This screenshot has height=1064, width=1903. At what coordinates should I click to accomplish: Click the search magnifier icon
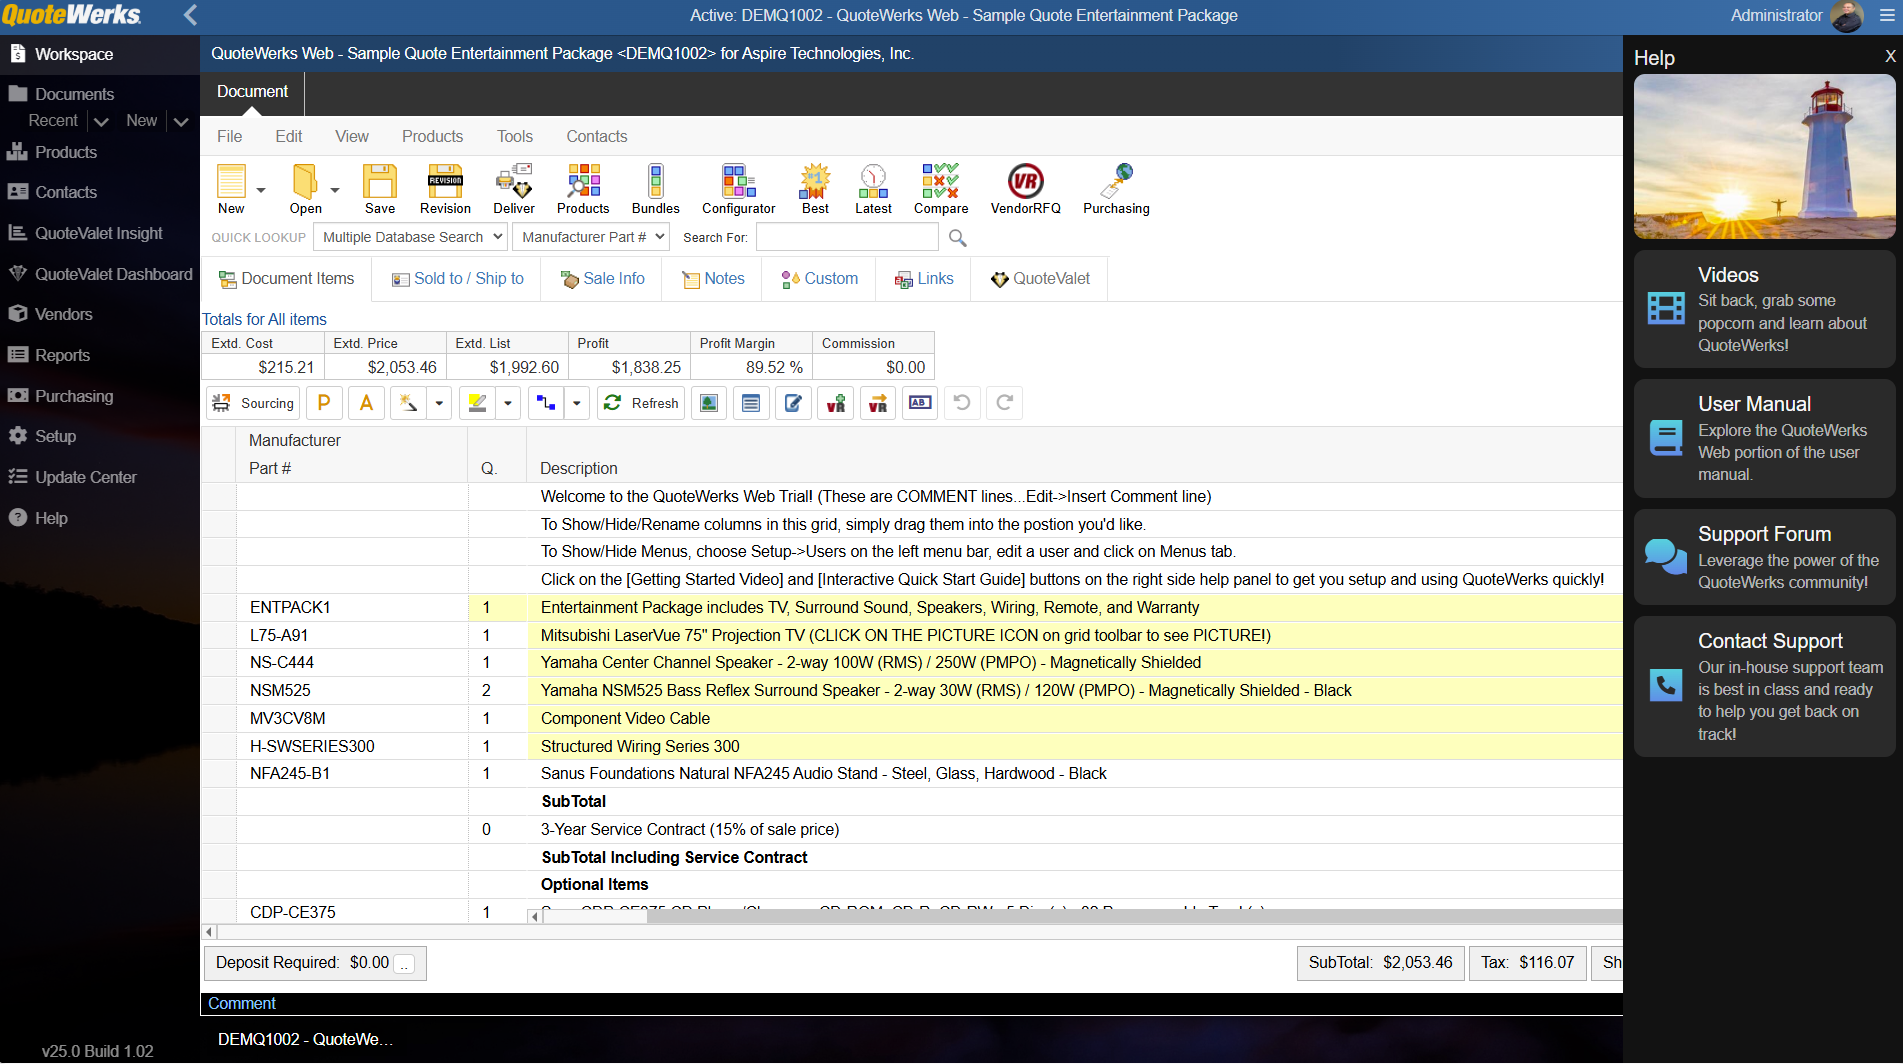[957, 238]
